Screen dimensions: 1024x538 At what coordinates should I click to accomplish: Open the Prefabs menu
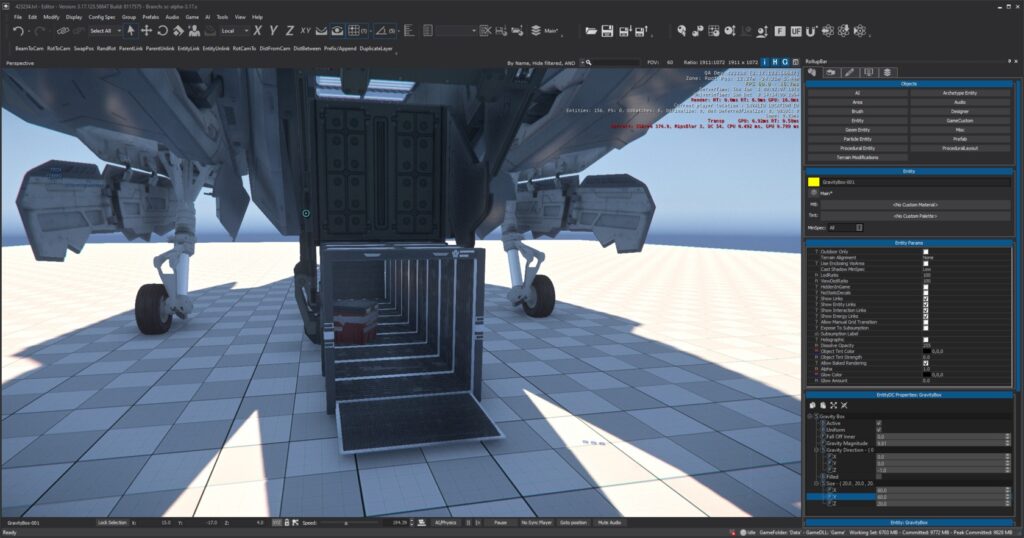[x=152, y=17]
